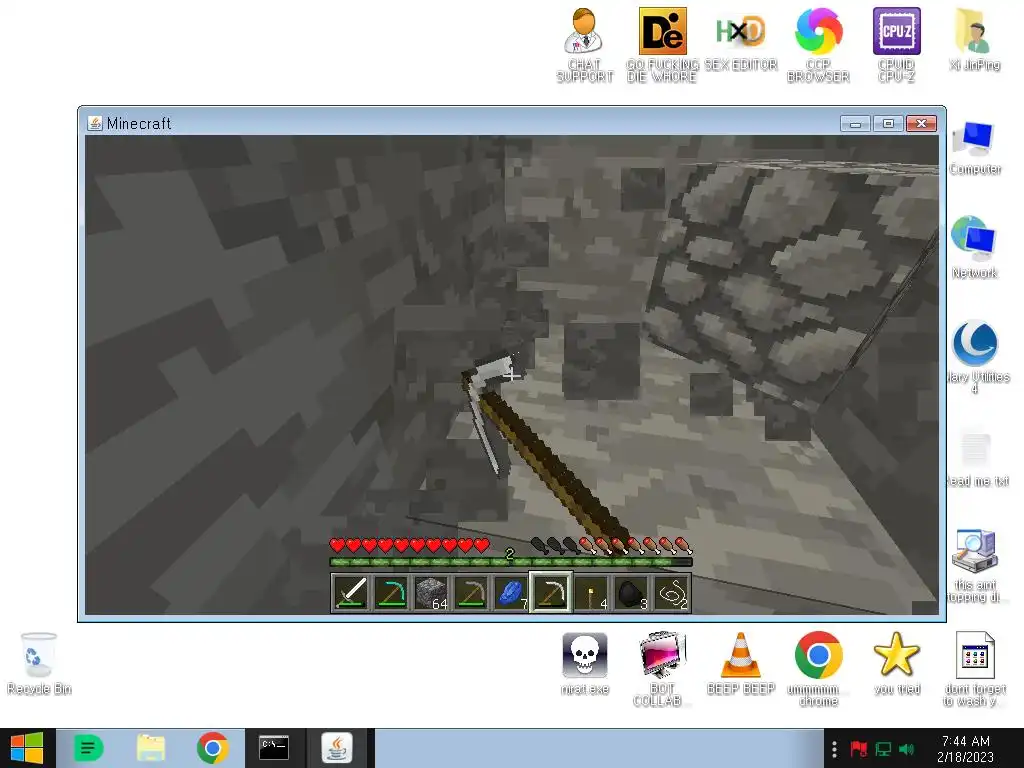The image size is (1024, 768).
Task: Open the clock showing 7:44 AM
Action: point(965,749)
